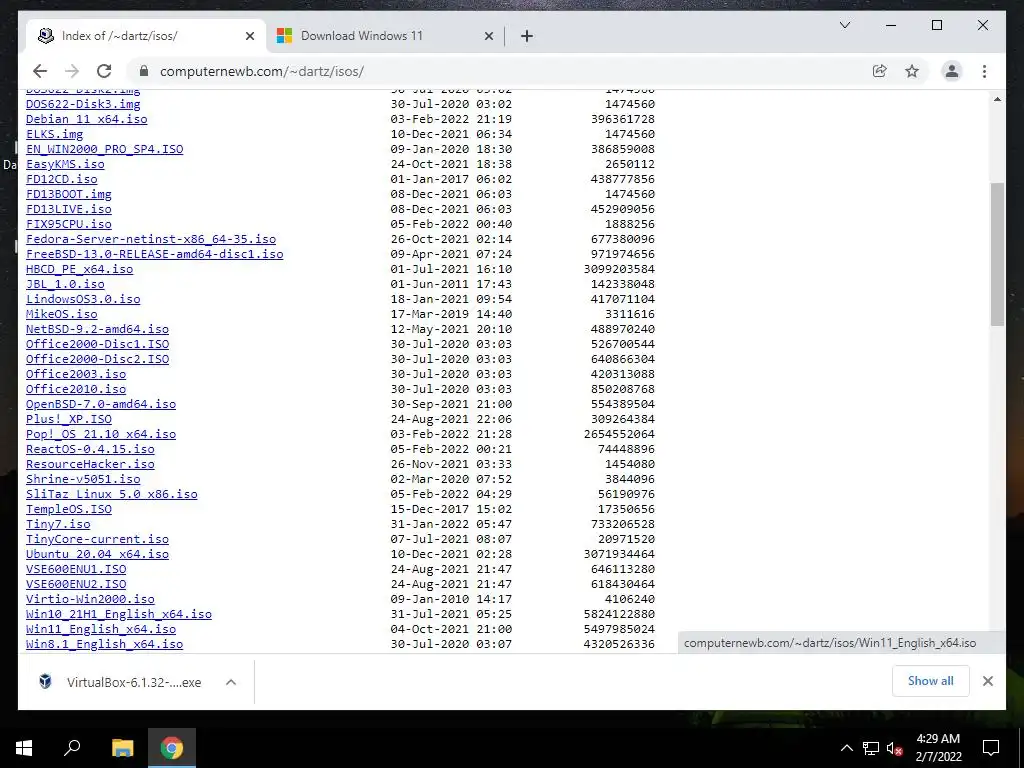This screenshot has height=768, width=1024.
Task: Close the downloads bar
Action: coord(987,681)
